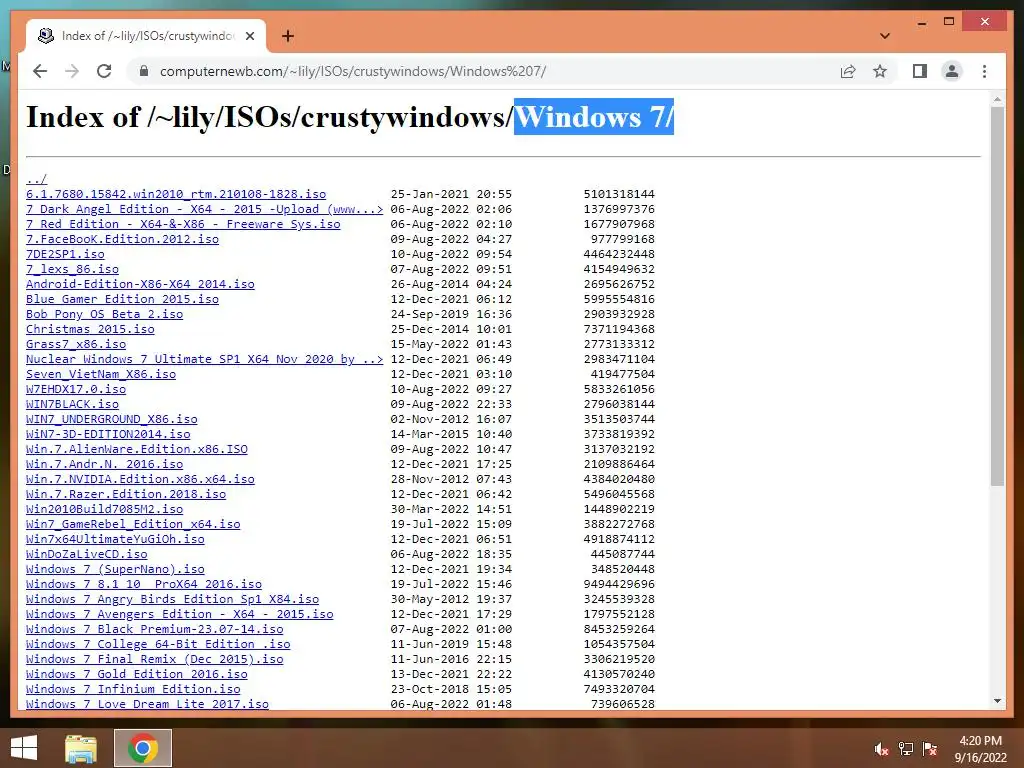Open File Explorer from taskbar
The height and width of the screenshot is (768, 1024).
[80, 748]
